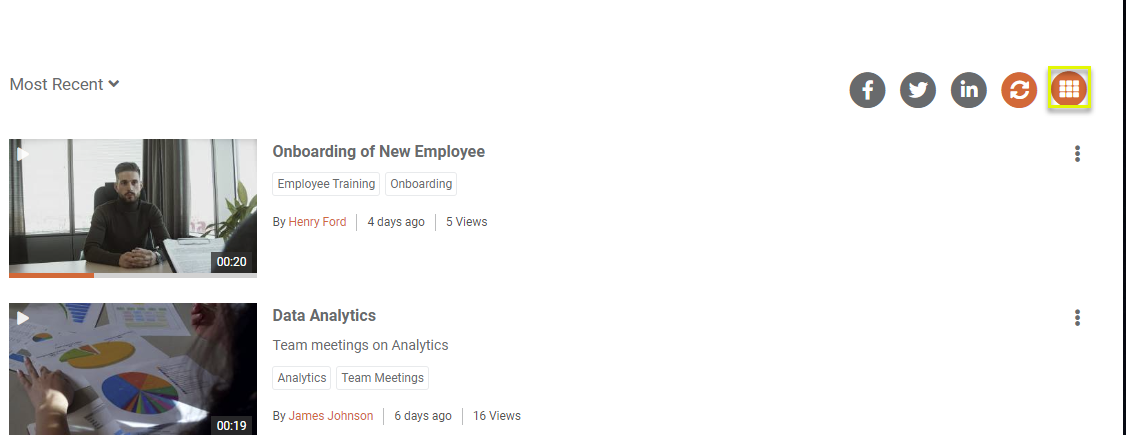Open options menu for Data Analytics video
Viewport: 1126px width, 435px height.
pos(1077,317)
